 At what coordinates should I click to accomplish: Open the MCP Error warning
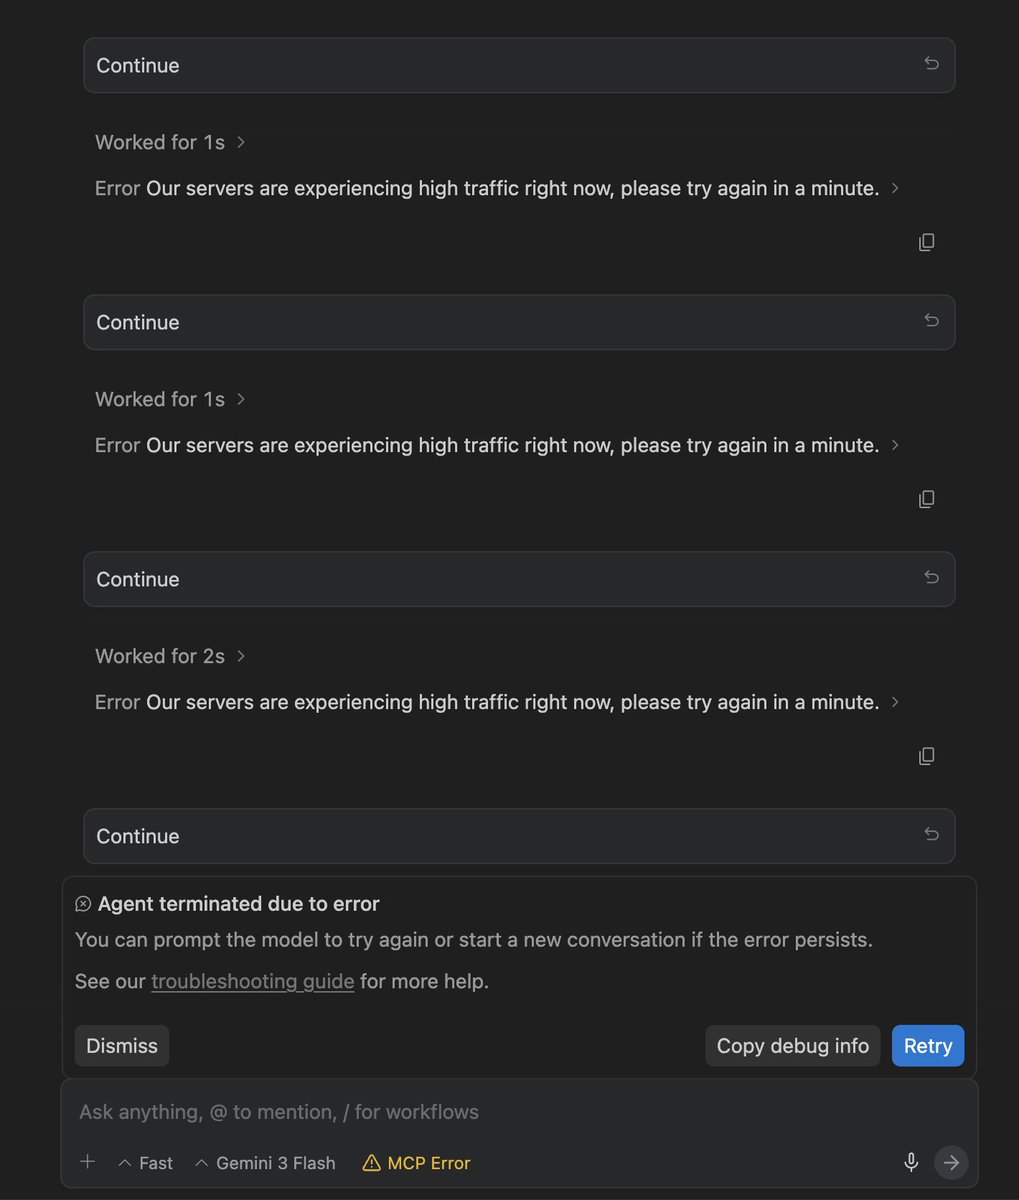(416, 1163)
